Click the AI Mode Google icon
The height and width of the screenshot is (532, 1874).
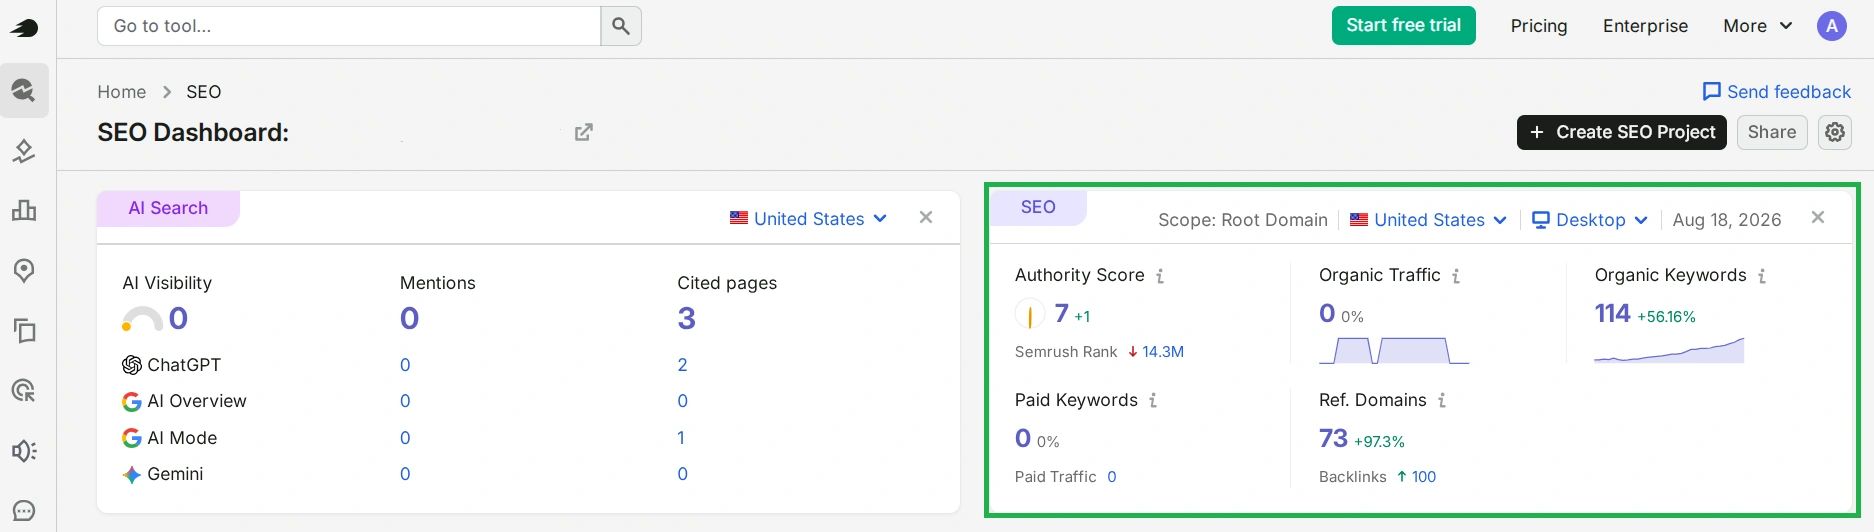pos(131,438)
